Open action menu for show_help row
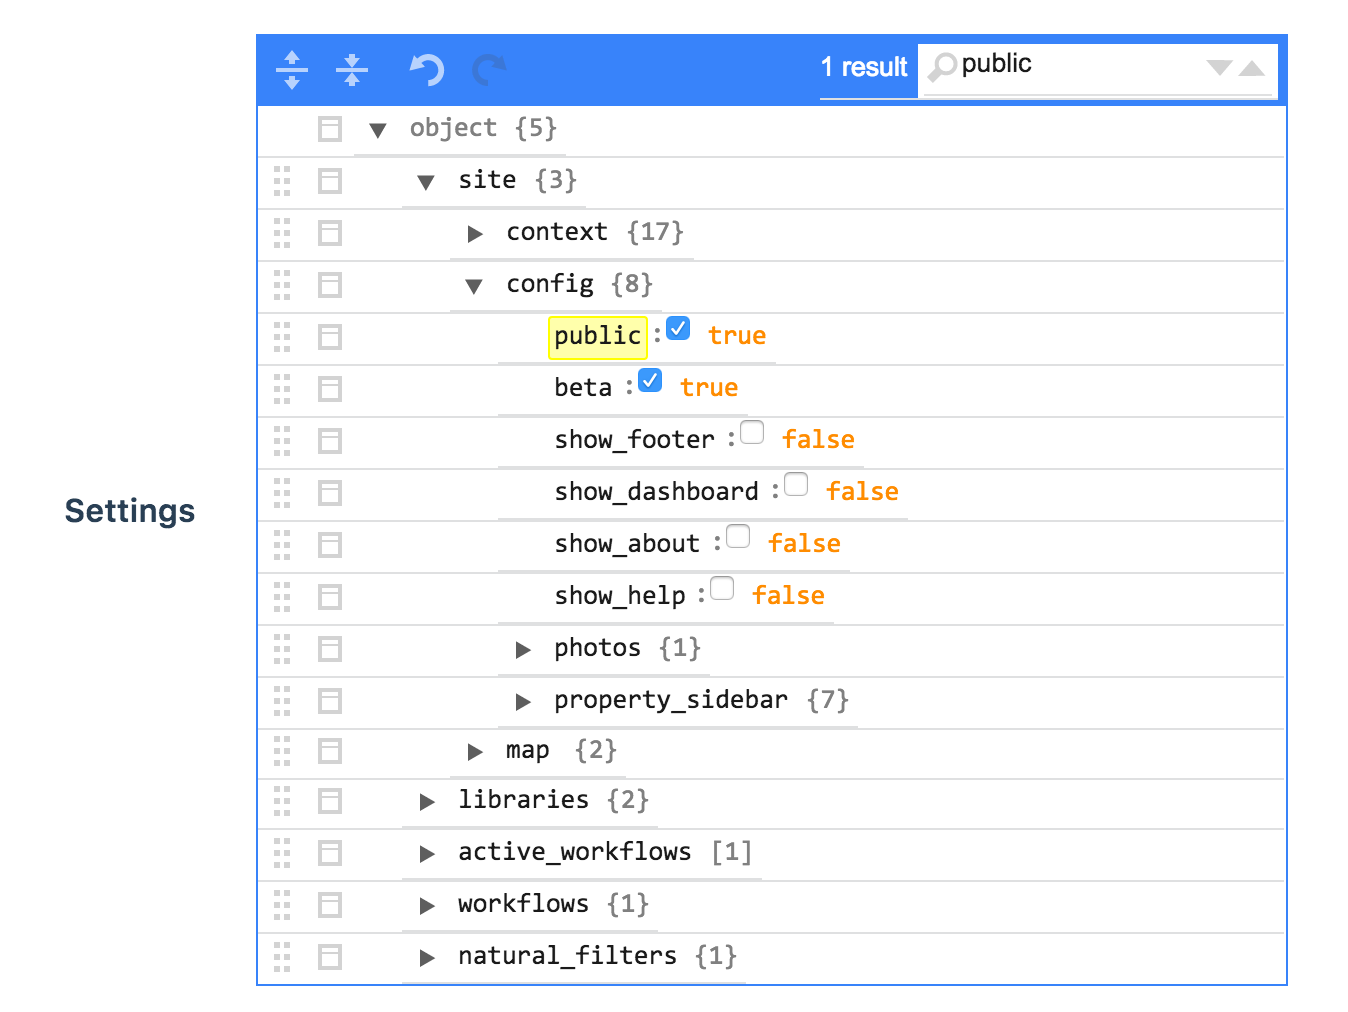Image resolution: width=1348 pixels, height=1012 pixels. tap(330, 597)
